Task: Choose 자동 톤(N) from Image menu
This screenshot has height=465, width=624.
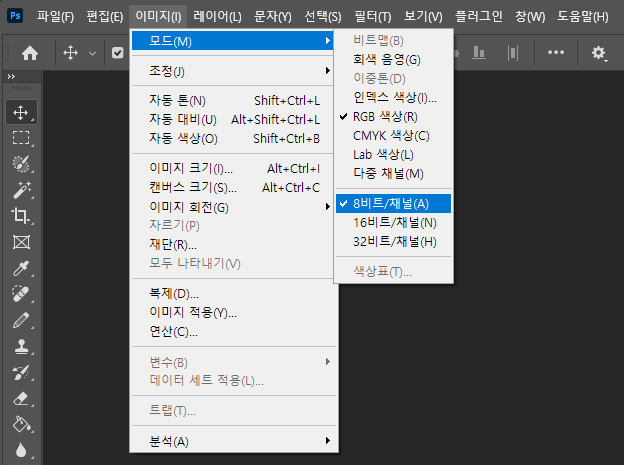Action: [232, 100]
